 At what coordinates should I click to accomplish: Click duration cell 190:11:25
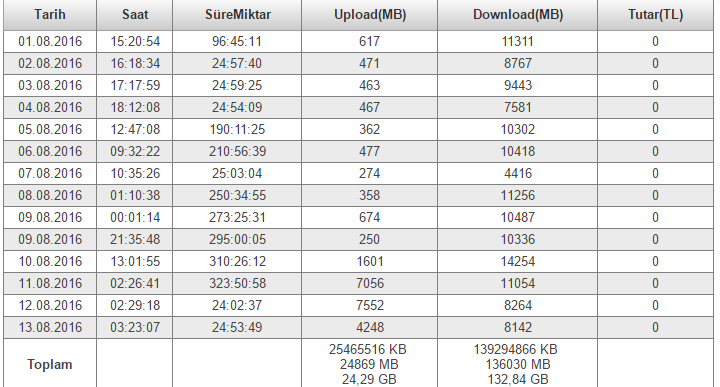[237, 129]
